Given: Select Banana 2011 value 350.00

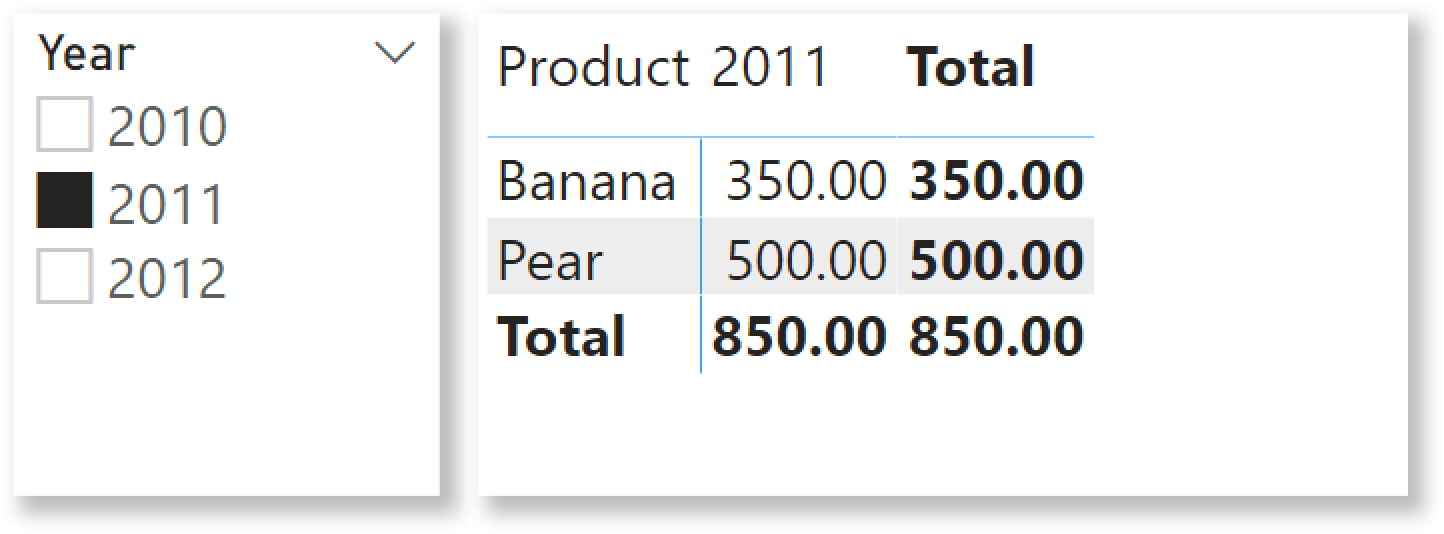Looking at the screenshot, I should click(806, 182).
